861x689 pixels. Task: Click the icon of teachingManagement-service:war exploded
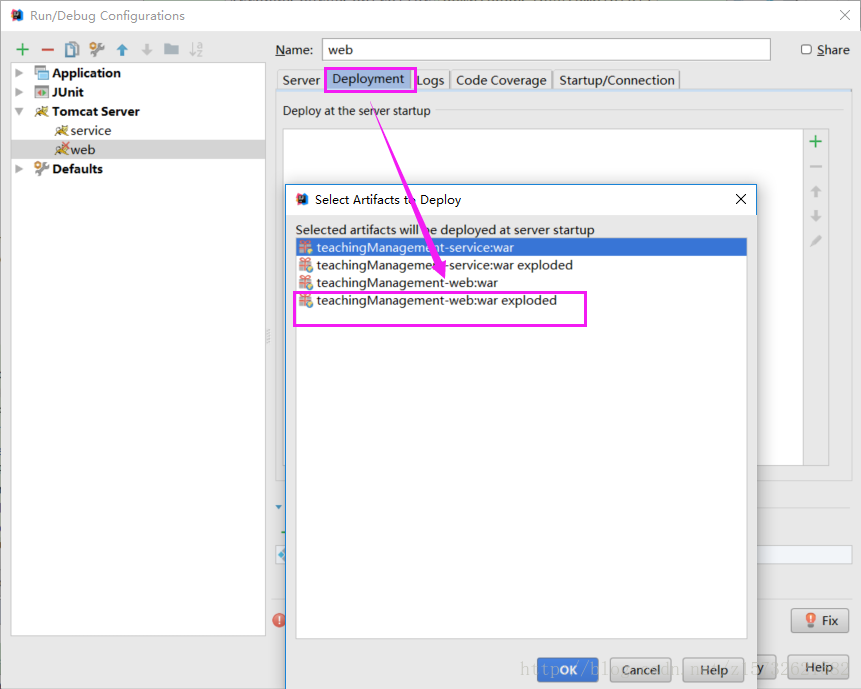(x=306, y=265)
